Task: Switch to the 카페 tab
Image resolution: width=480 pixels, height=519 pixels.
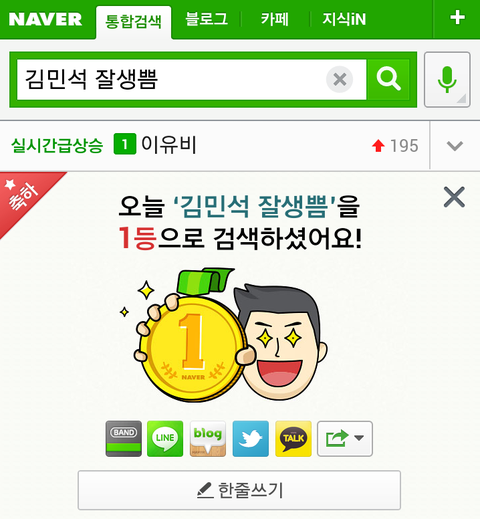Action: tap(275, 19)
